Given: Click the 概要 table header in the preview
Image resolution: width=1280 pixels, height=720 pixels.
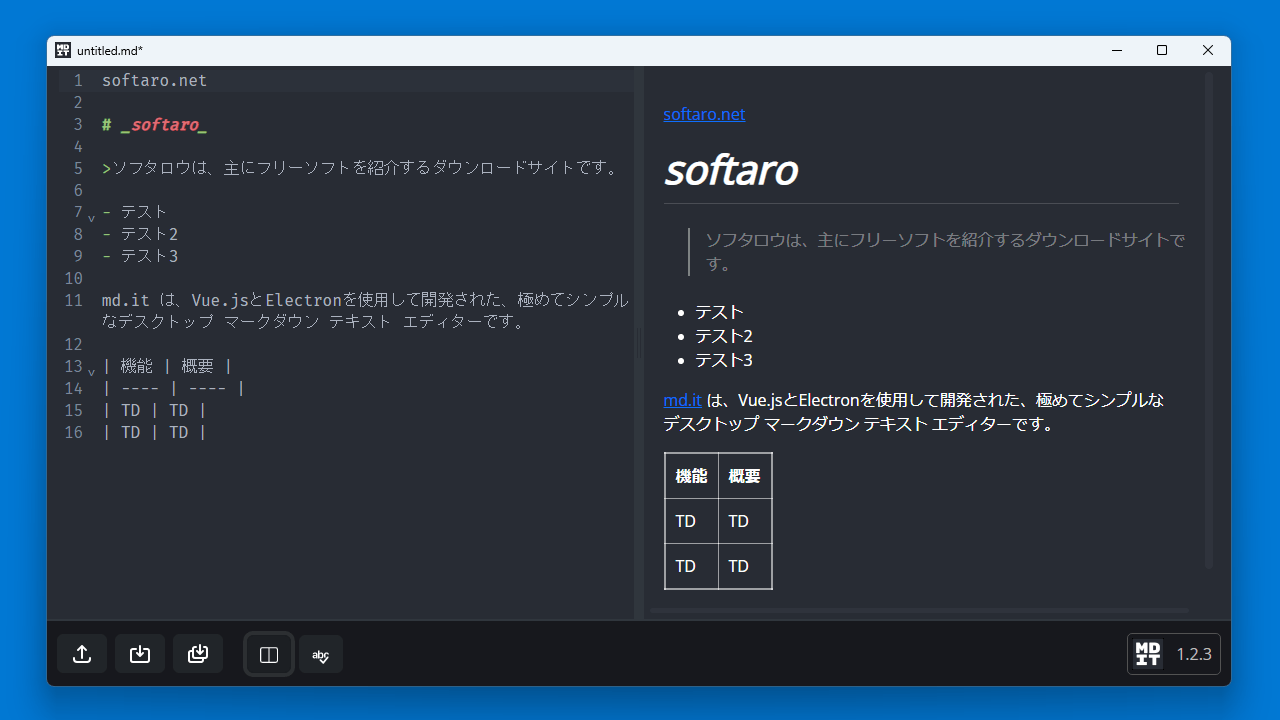Looking at the screenshot, I should 745,476.
